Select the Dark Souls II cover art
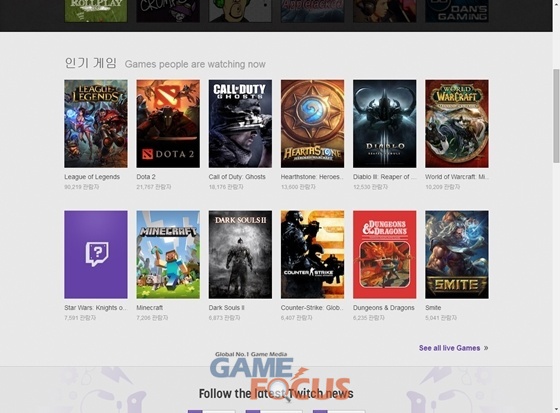560x413 pixels. pos(240,254)
